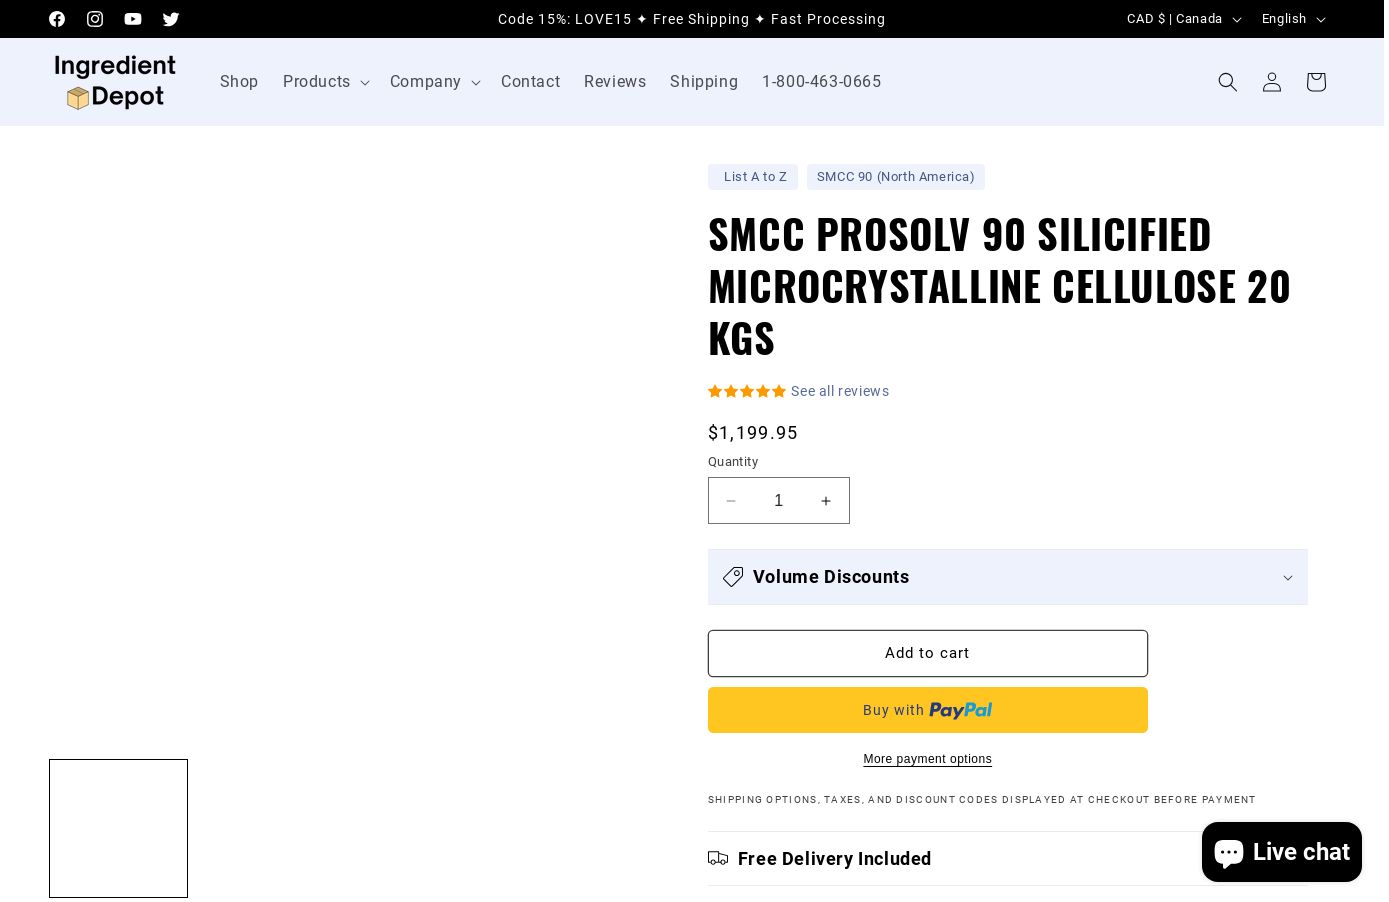This screenshot has width=1389, height=902.
Task: Open the English language dropdown
Action: [1292, 19]
